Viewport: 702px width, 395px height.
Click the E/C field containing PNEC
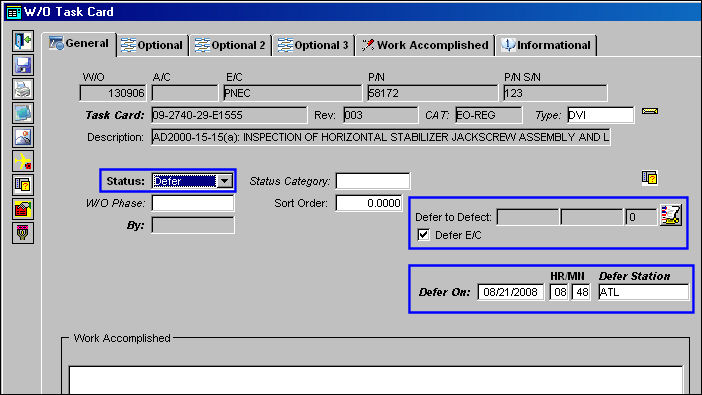[x=292, y=93]
